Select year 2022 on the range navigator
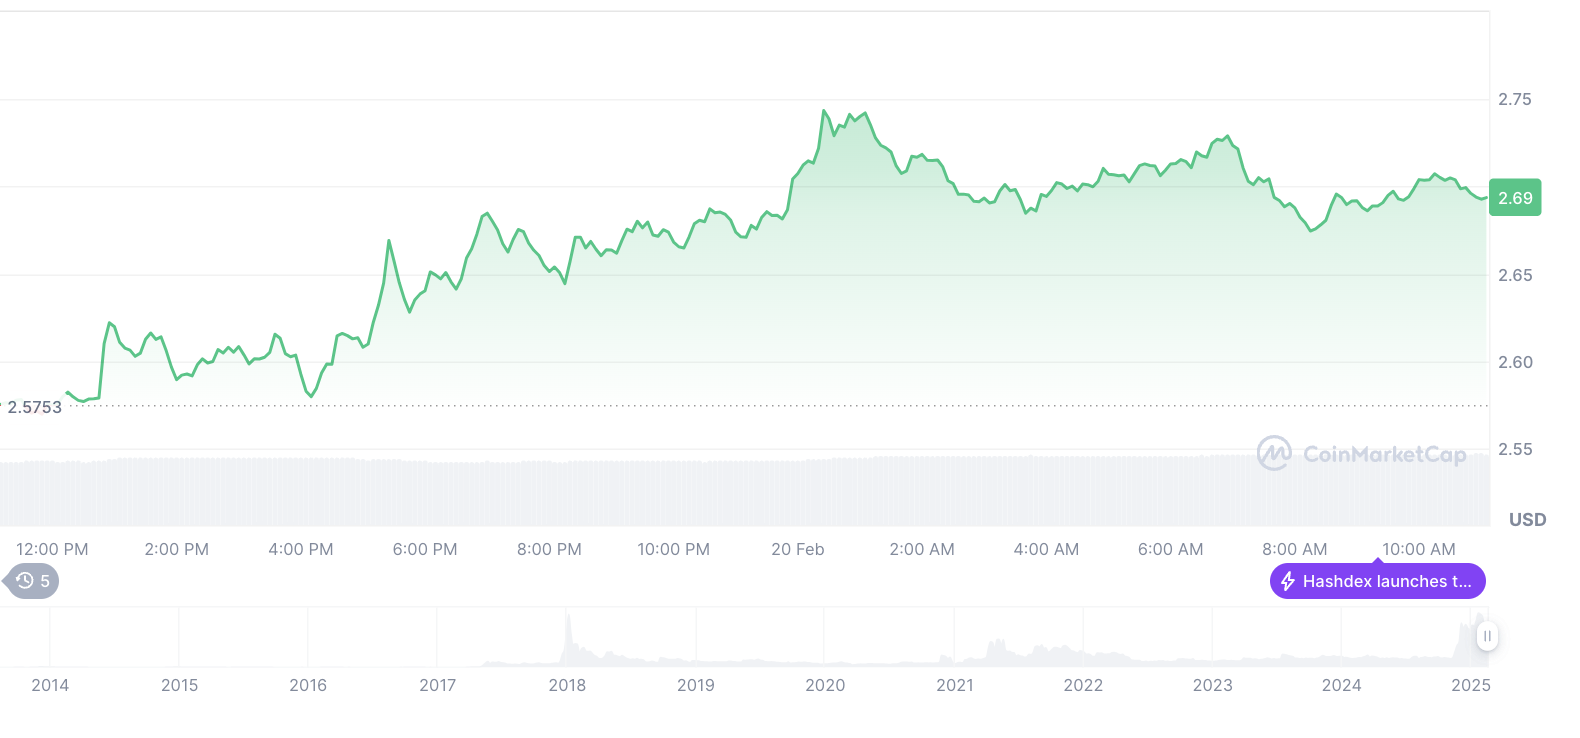The height and width of the screenshot is (738, 1580). pyautogui.click(x=1083, y=685)
